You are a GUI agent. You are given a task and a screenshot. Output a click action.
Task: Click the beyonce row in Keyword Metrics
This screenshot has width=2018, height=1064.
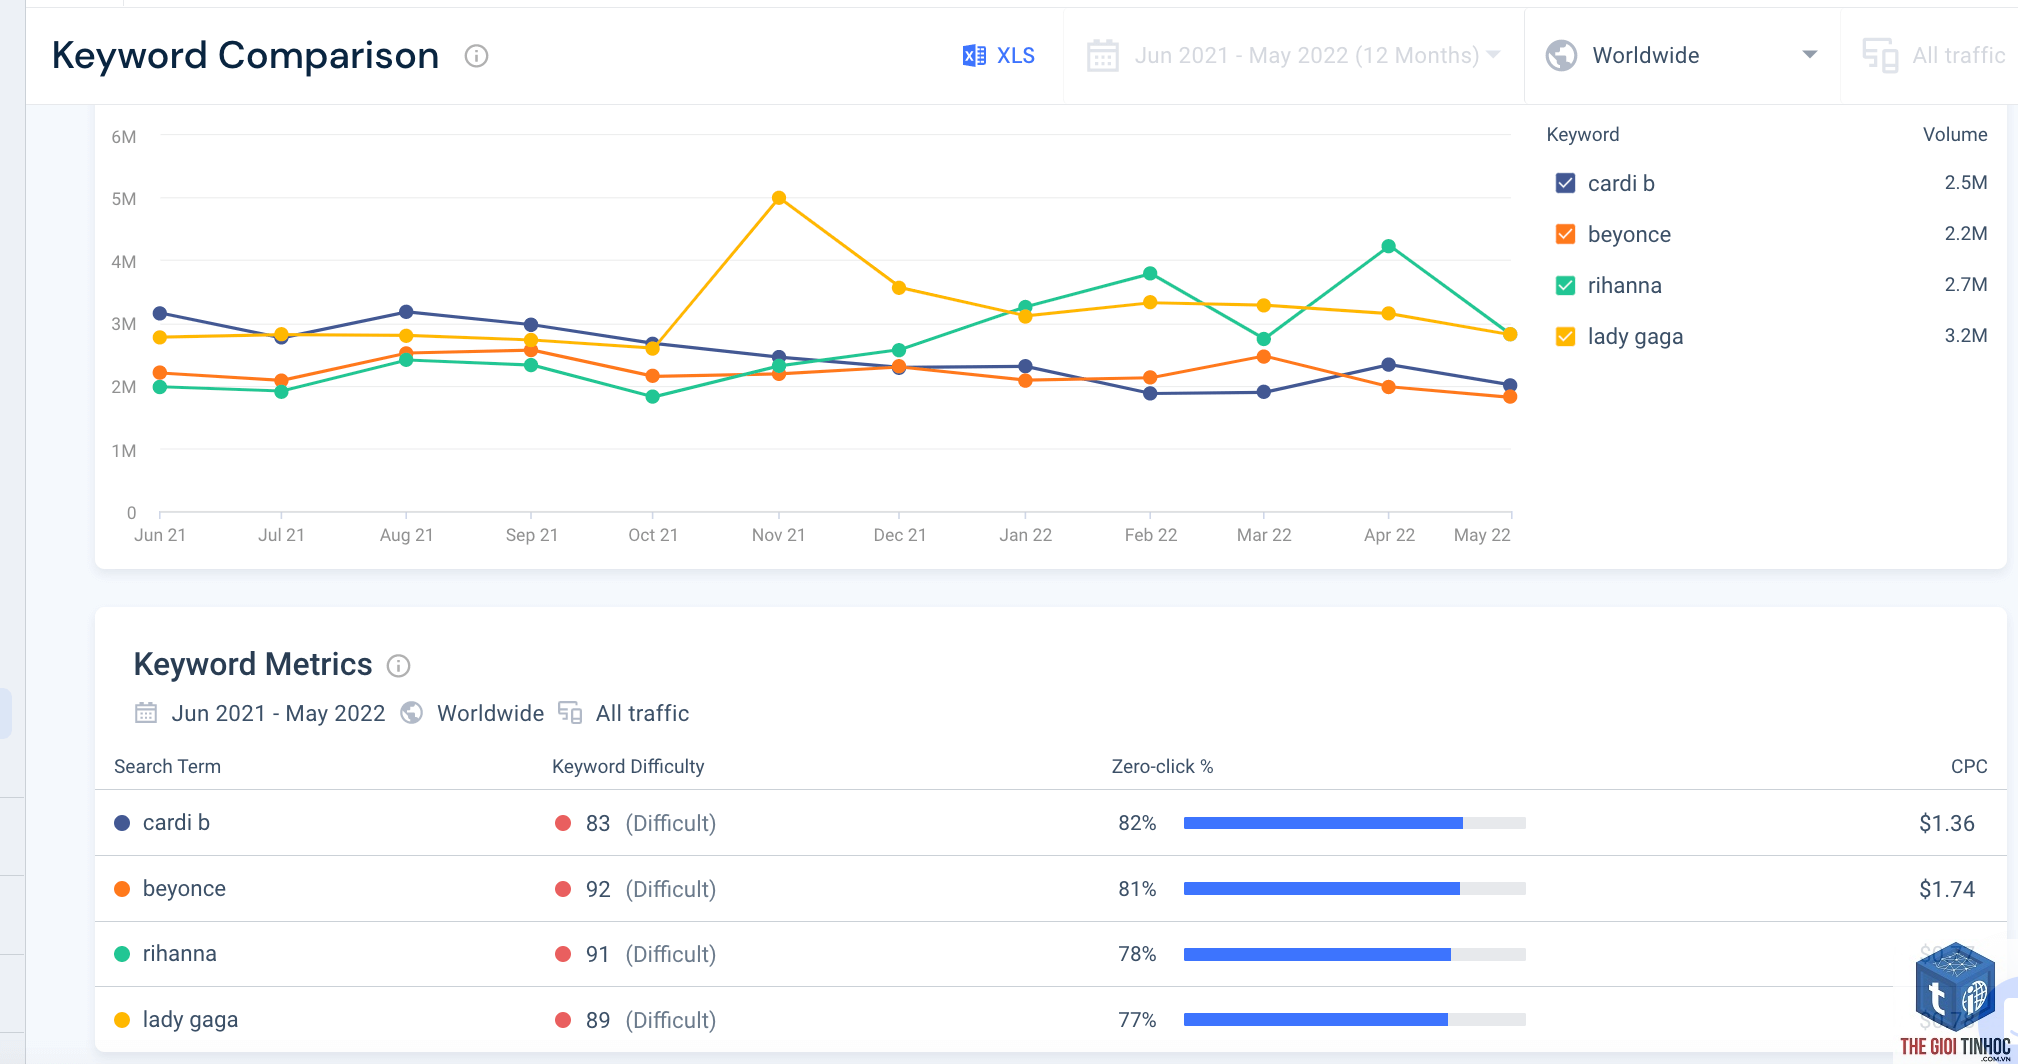tap(1050, 889)
